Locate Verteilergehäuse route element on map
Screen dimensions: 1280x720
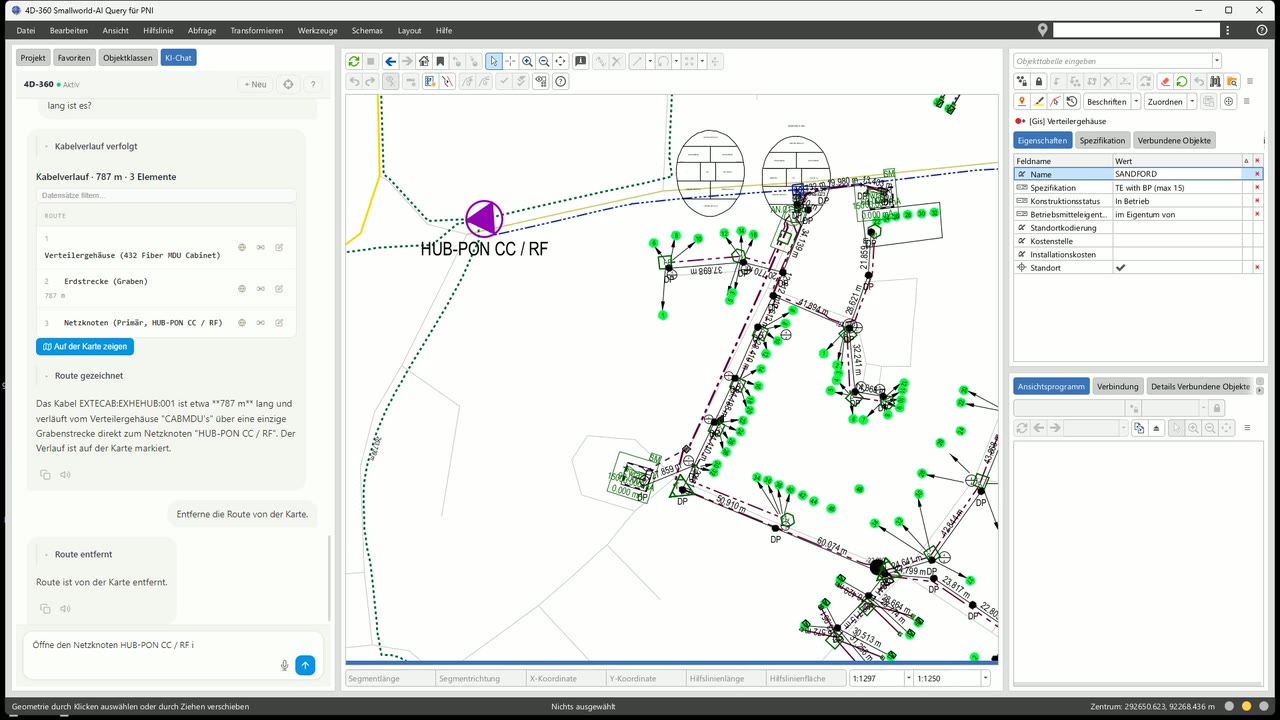pos(242,247)
